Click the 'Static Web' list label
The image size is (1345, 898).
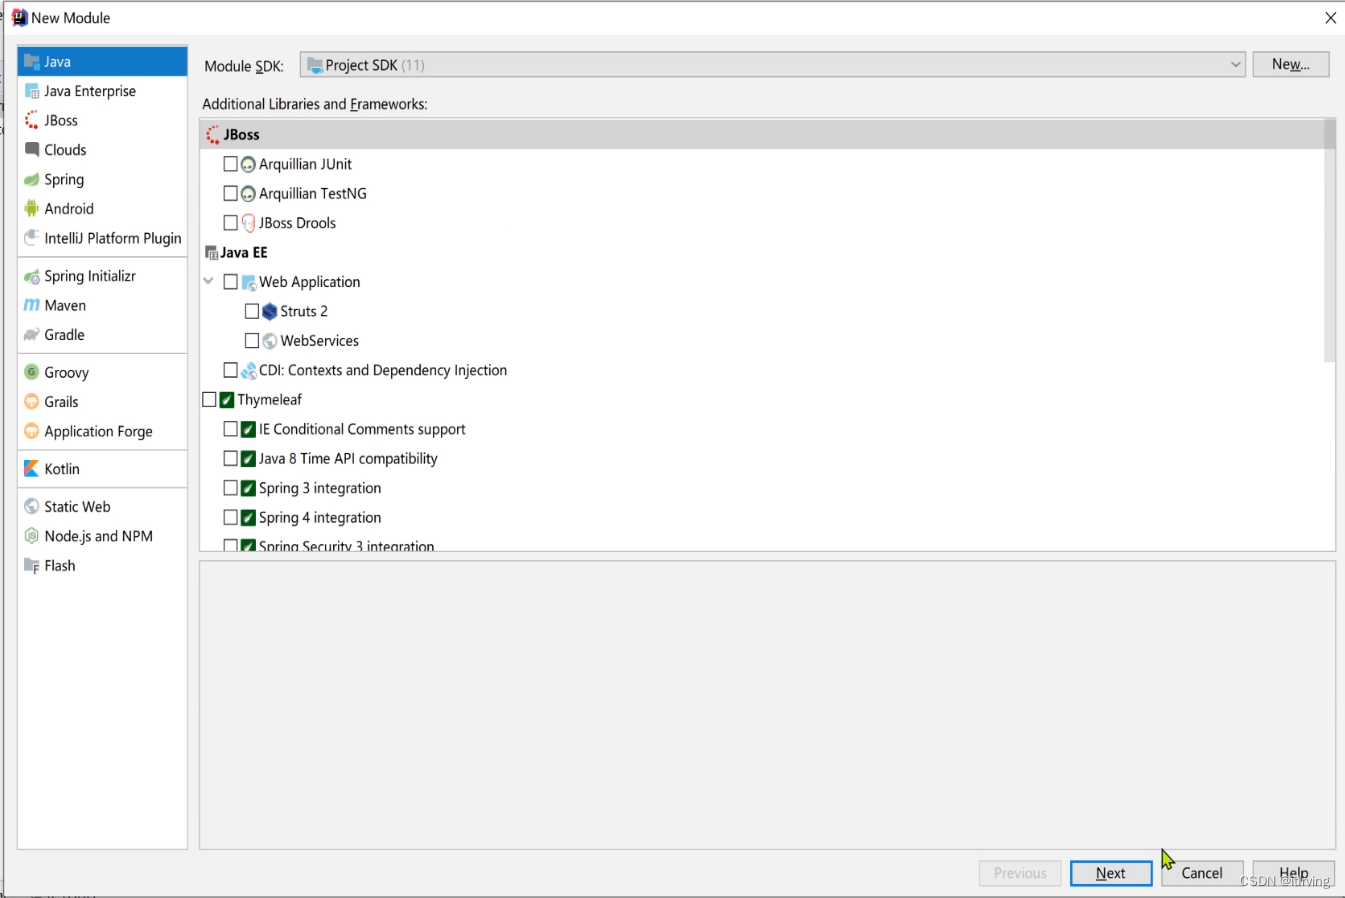click(x=77, y=507)
